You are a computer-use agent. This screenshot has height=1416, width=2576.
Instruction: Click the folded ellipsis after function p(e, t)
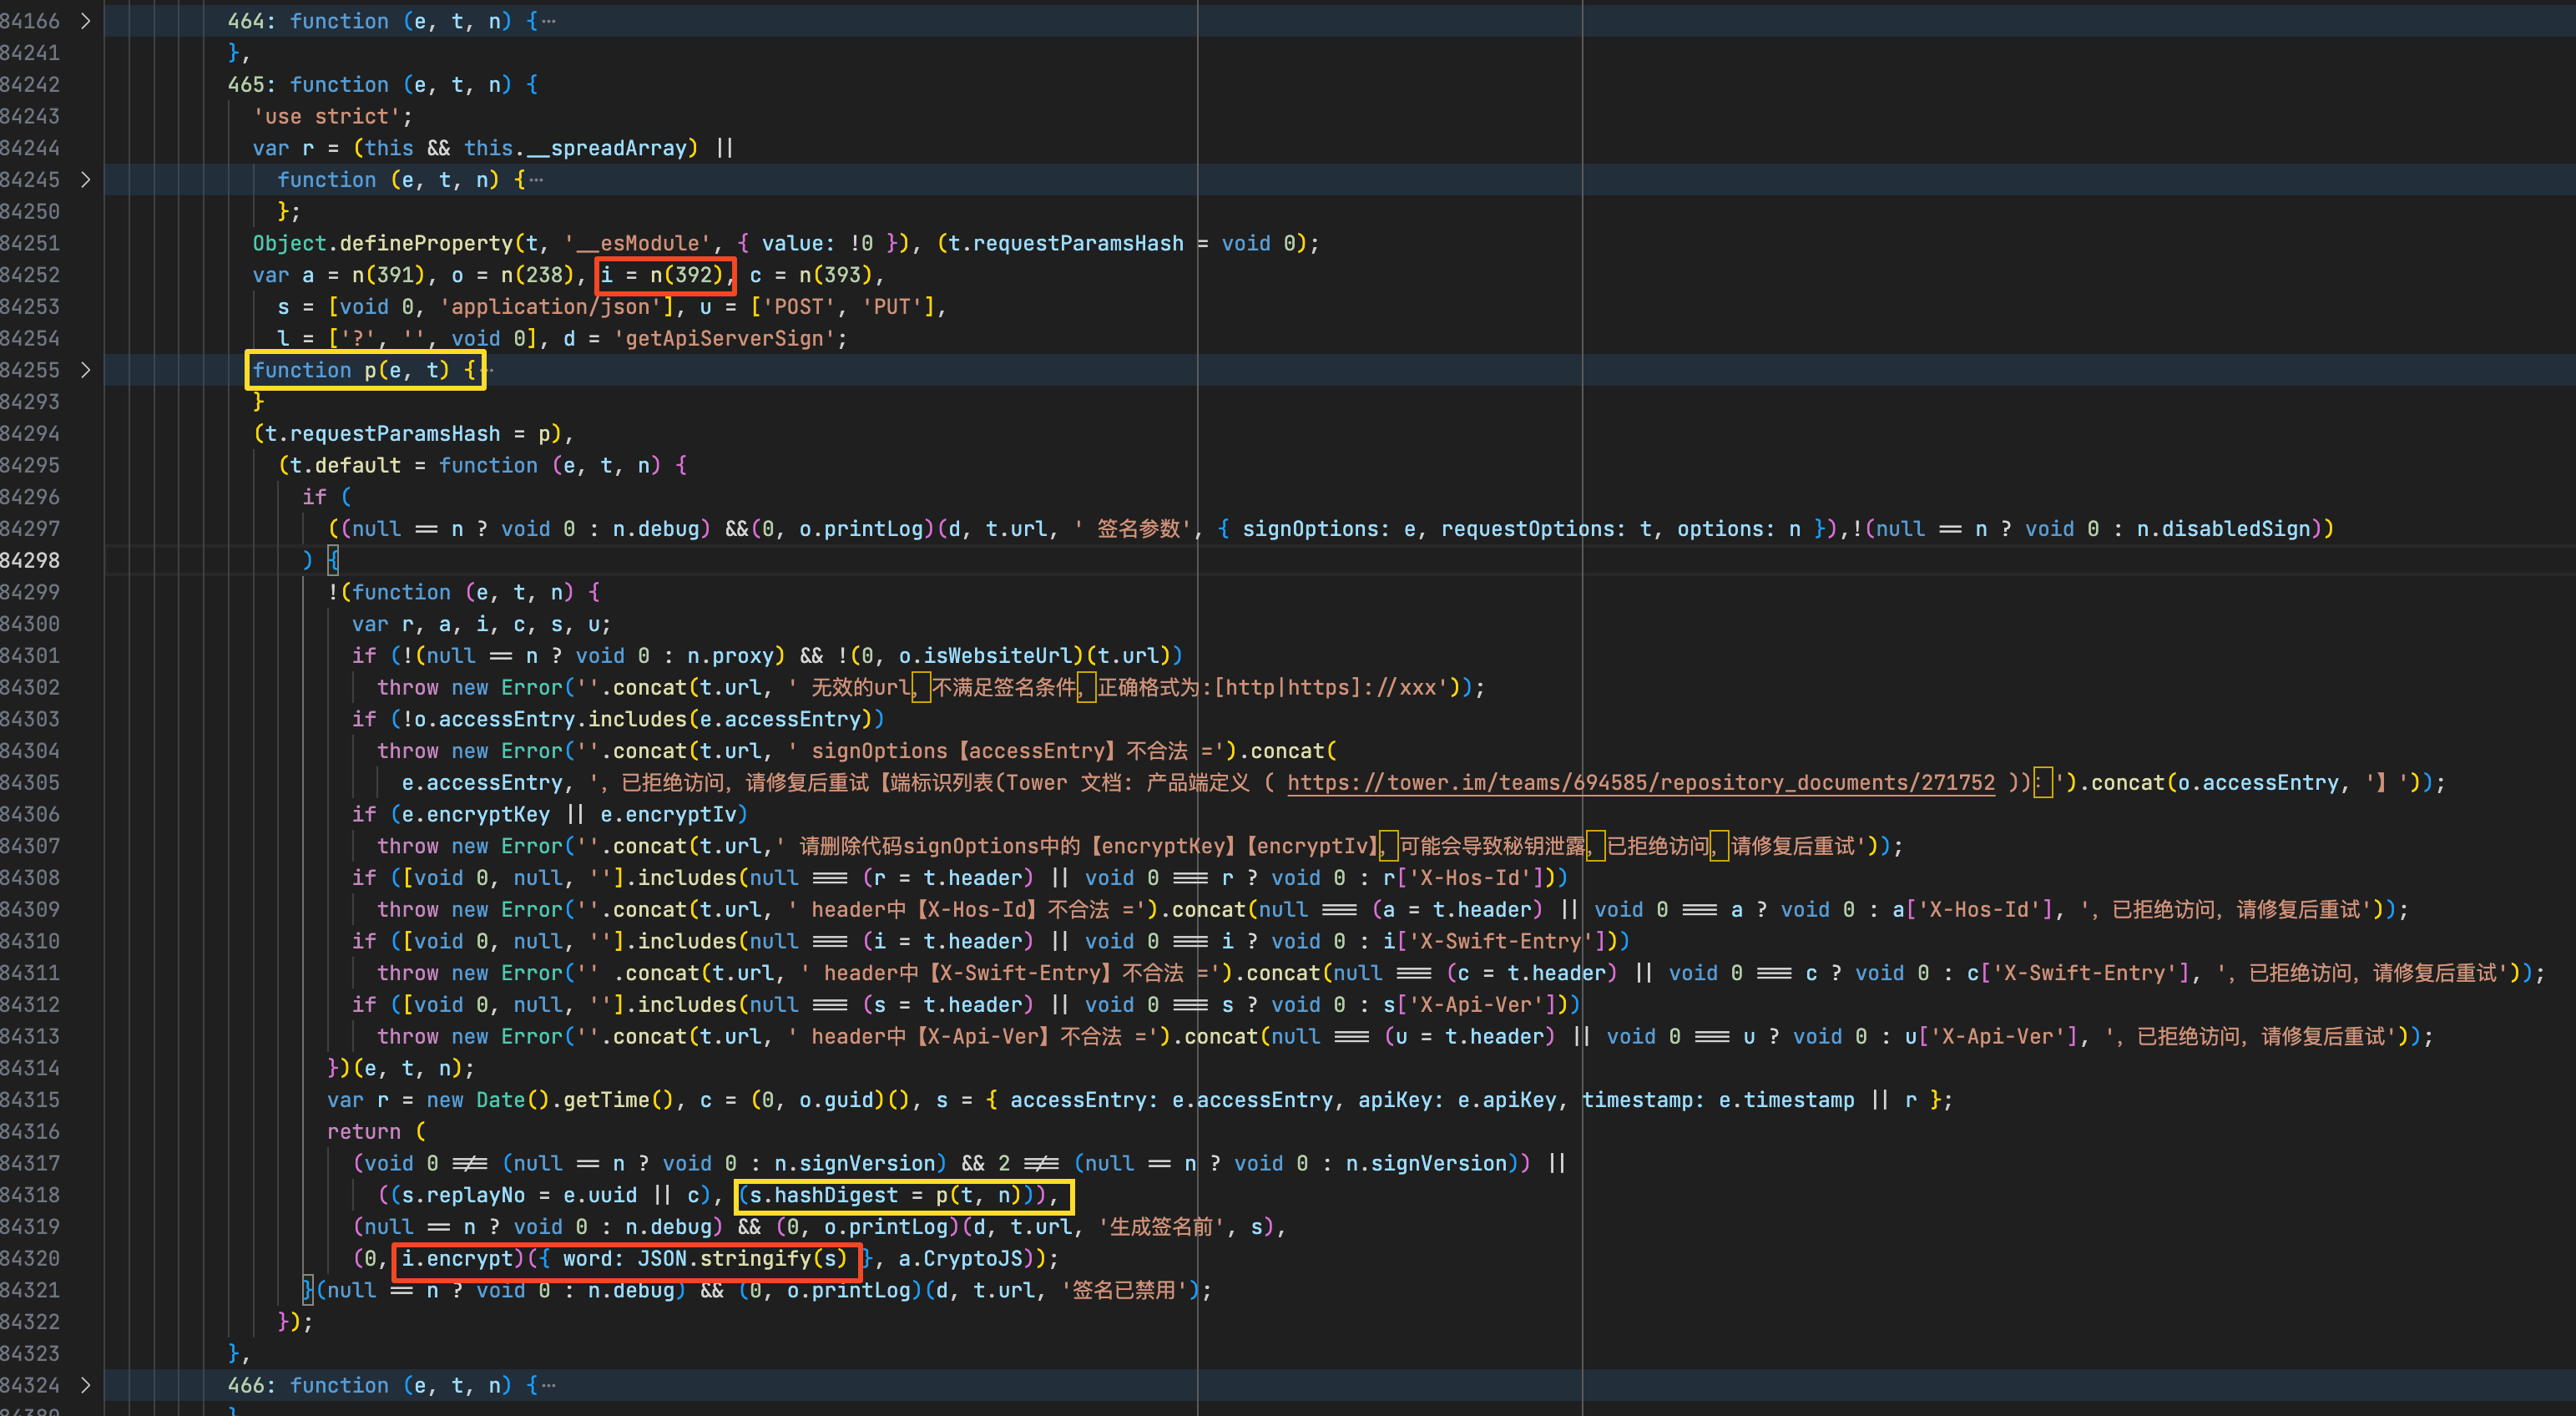pos(489,370)
